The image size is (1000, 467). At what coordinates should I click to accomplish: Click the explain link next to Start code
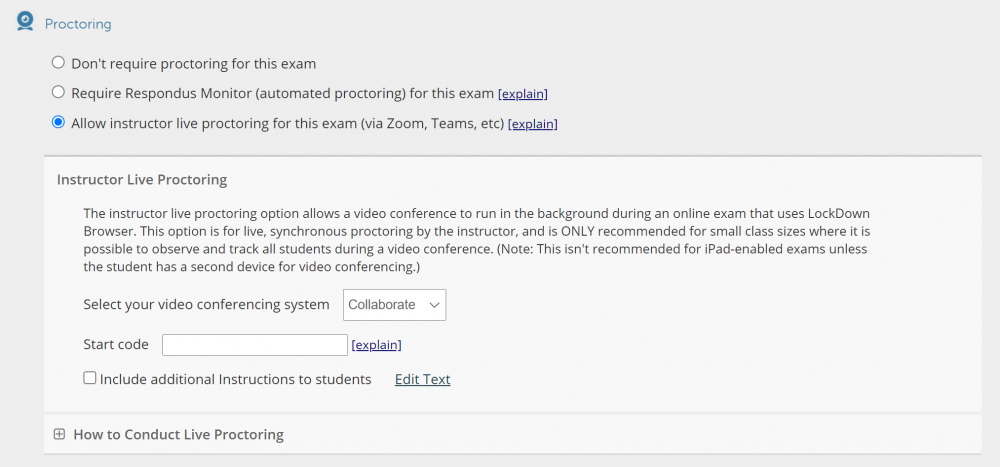coord(376,345)
